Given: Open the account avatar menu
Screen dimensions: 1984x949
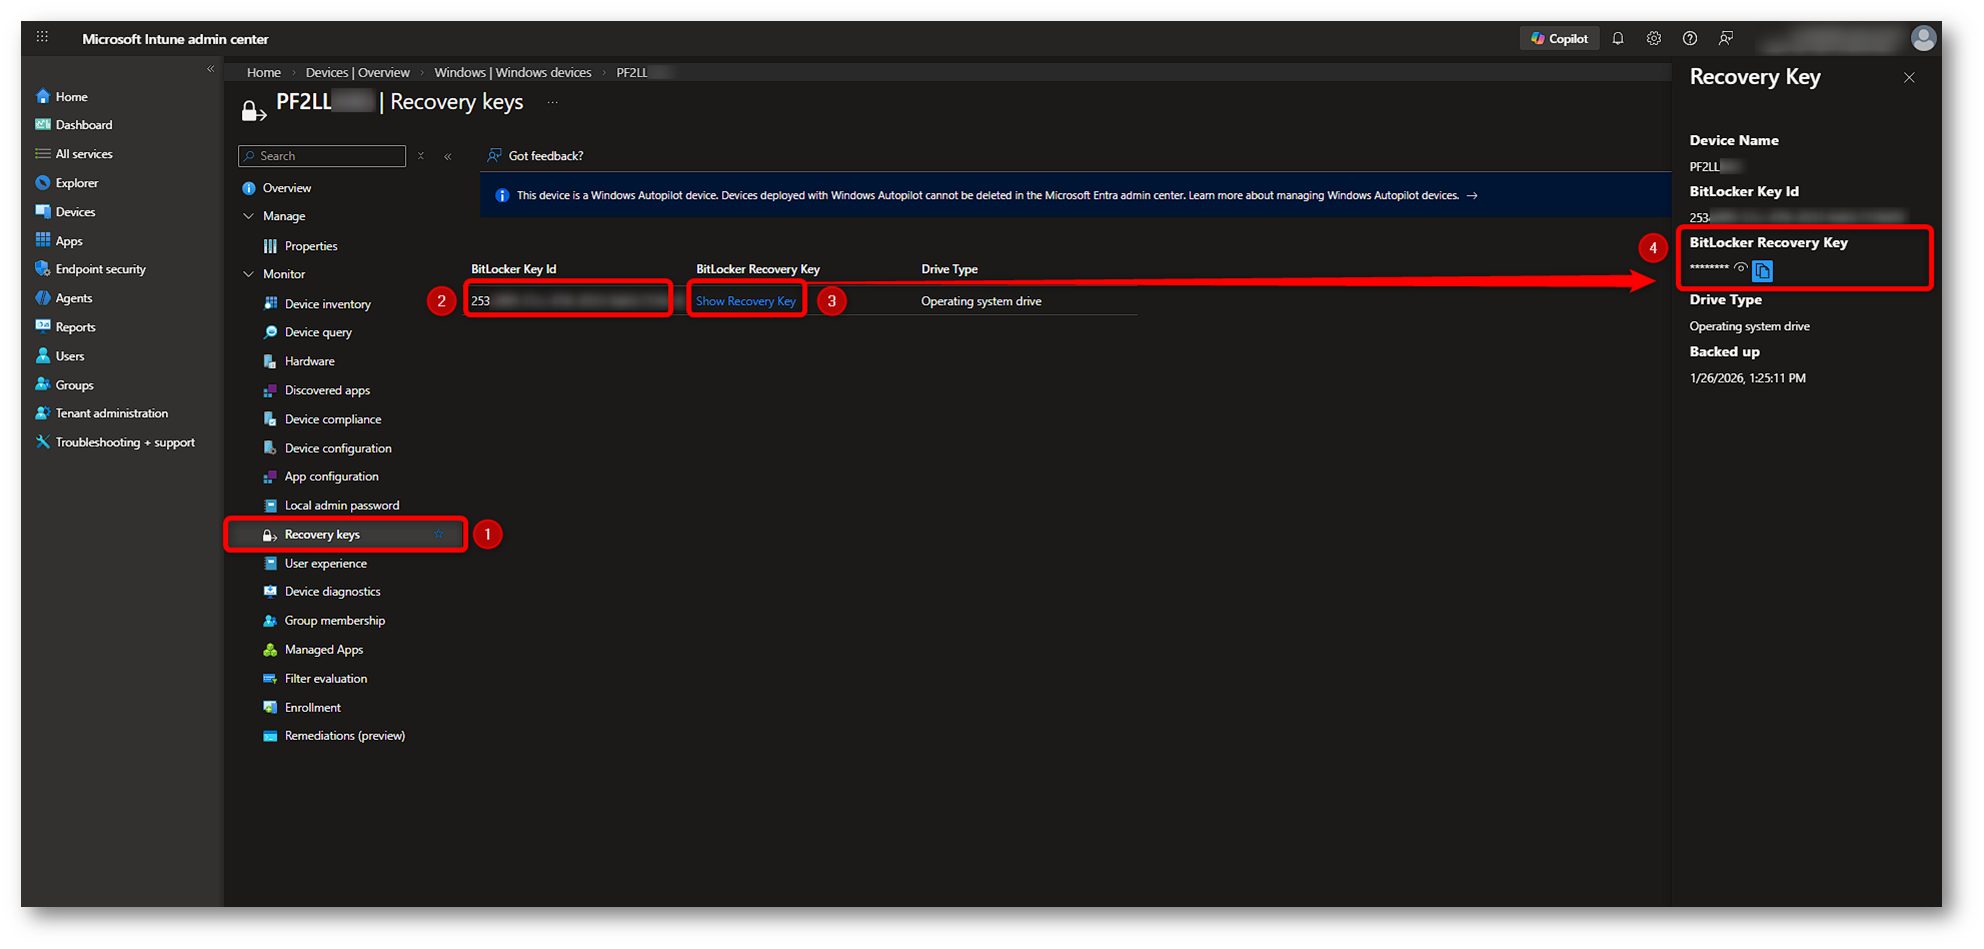Looking at the screenshot, I should [1923, 39].
